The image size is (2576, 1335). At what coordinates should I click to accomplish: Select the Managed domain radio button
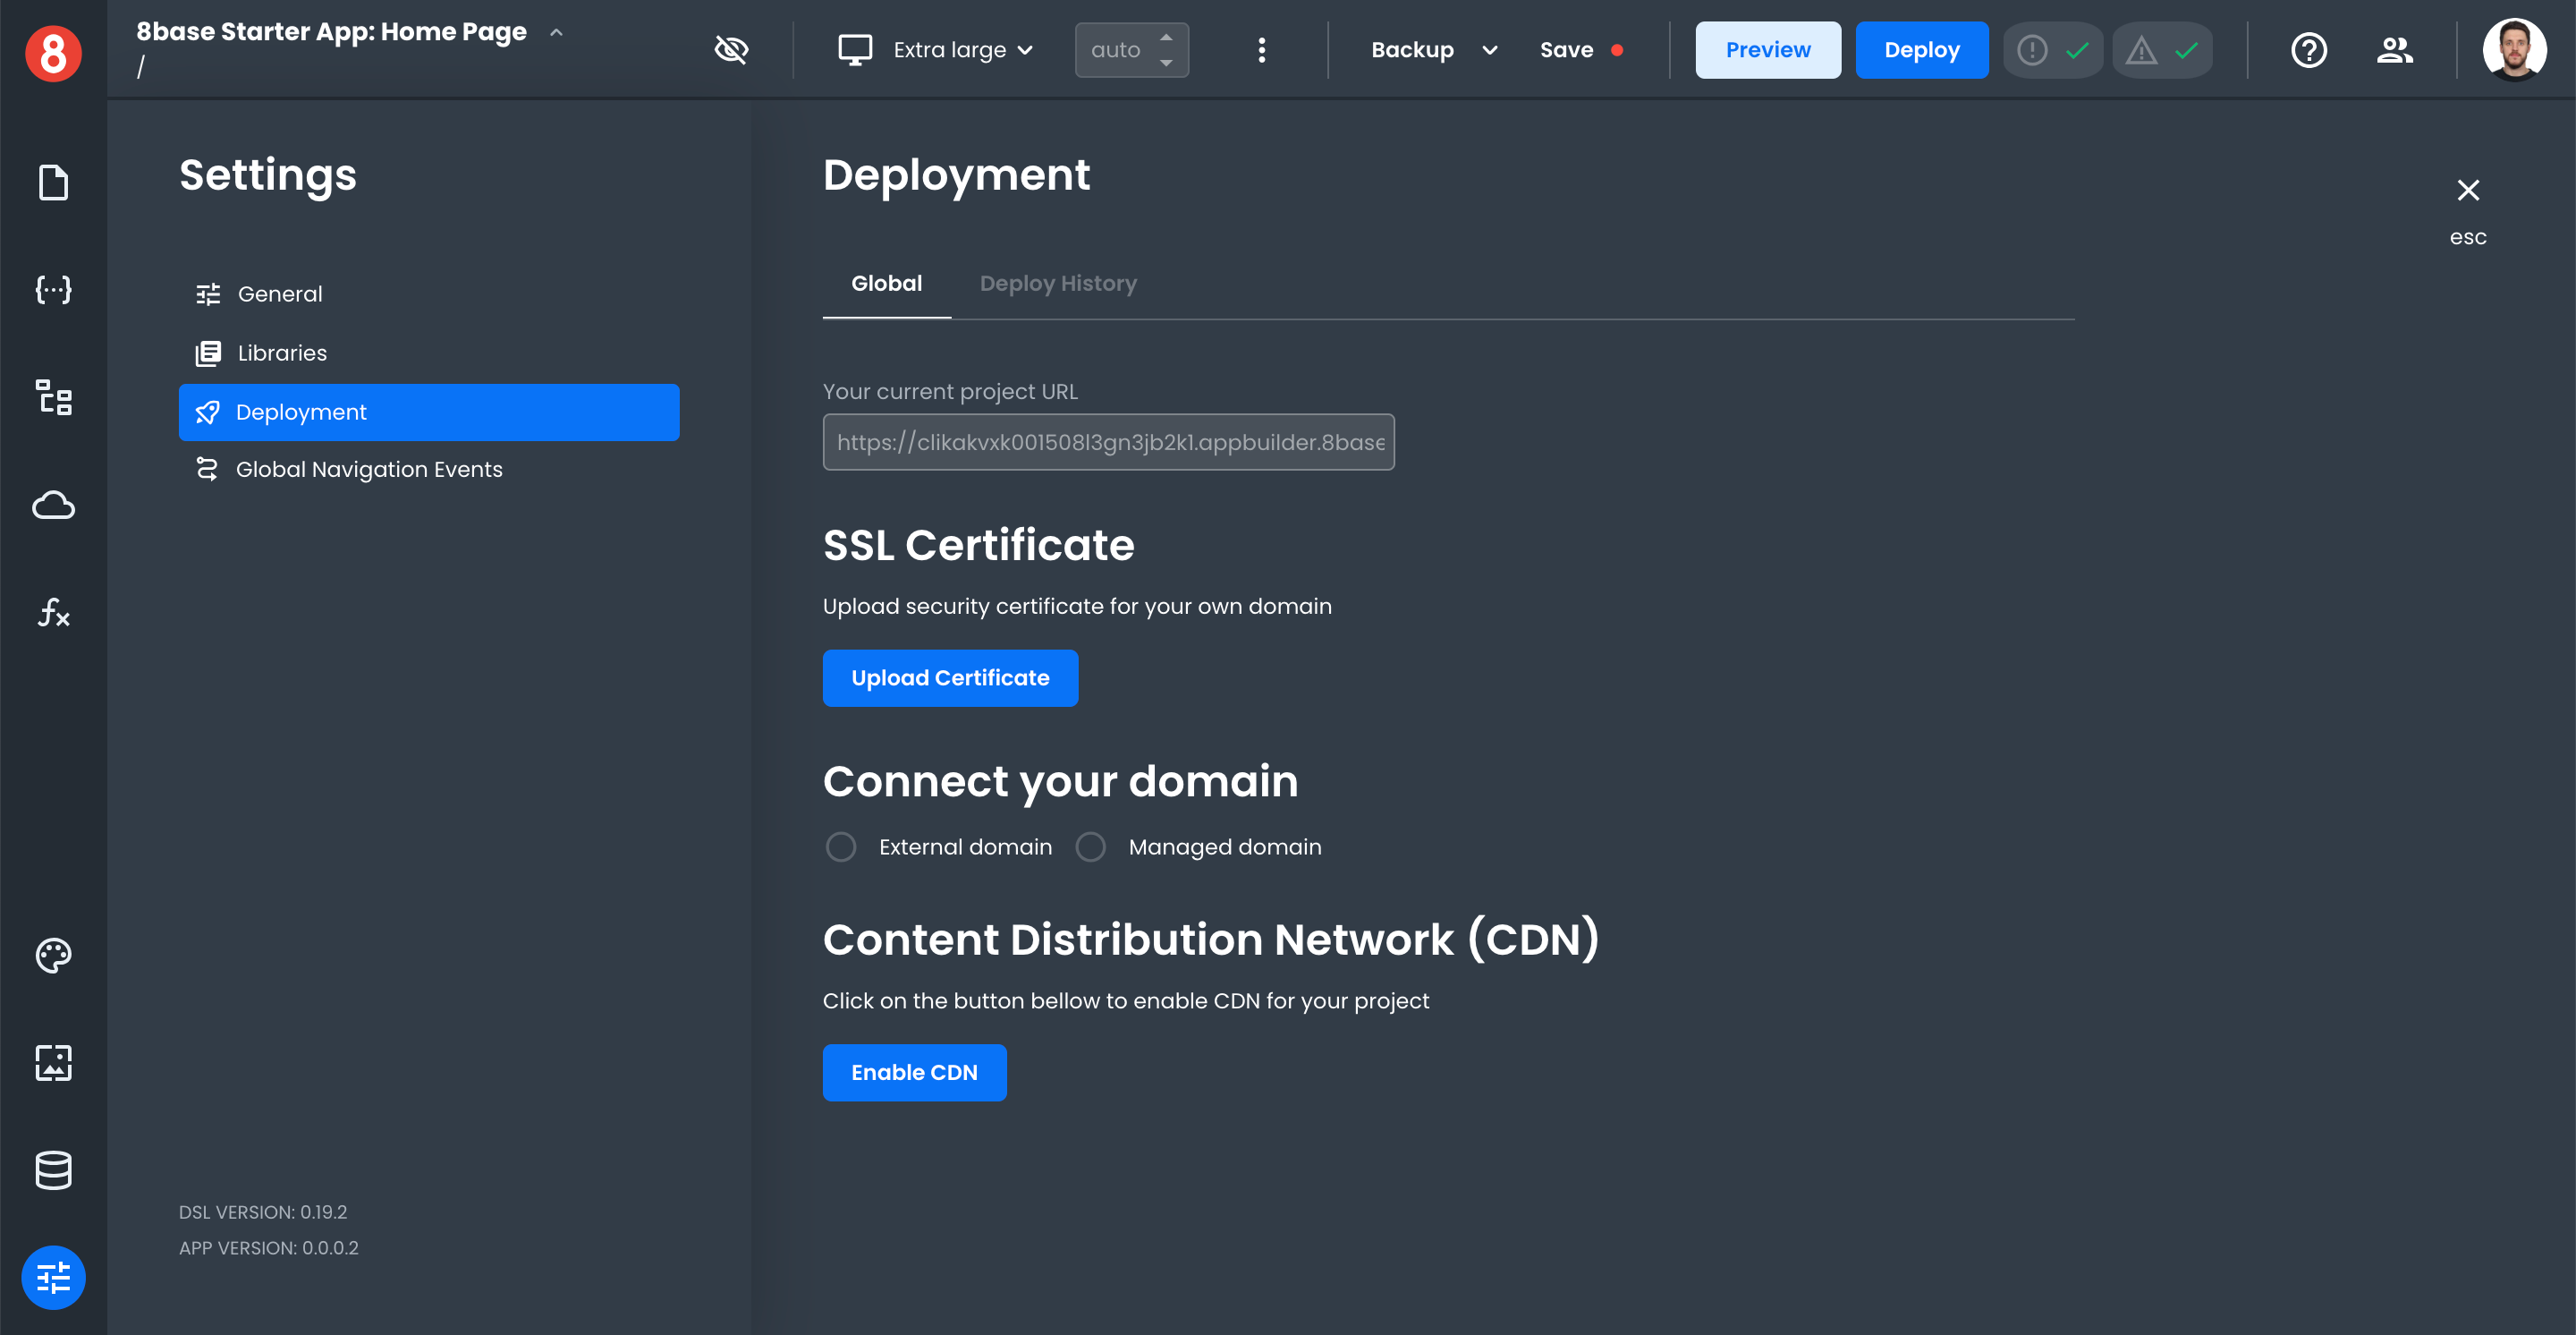(1090, 847)
